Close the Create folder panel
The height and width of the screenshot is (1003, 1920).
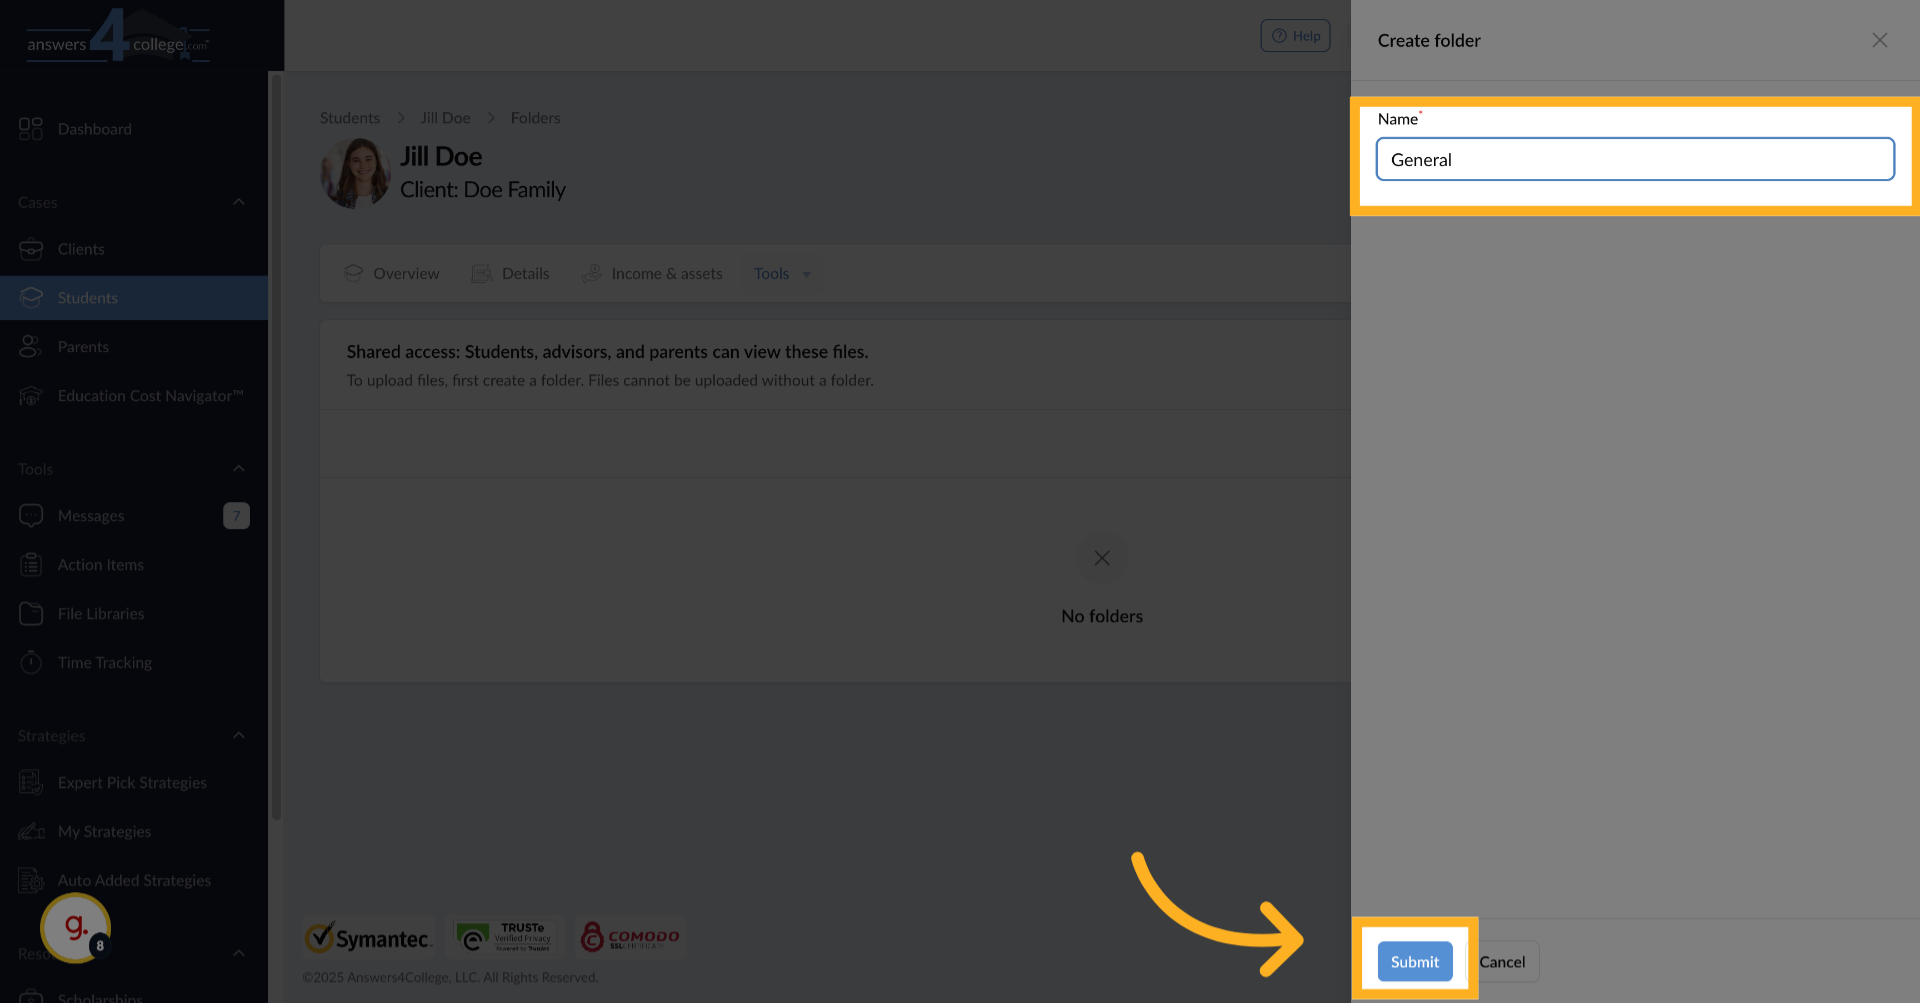point(1879,40)
